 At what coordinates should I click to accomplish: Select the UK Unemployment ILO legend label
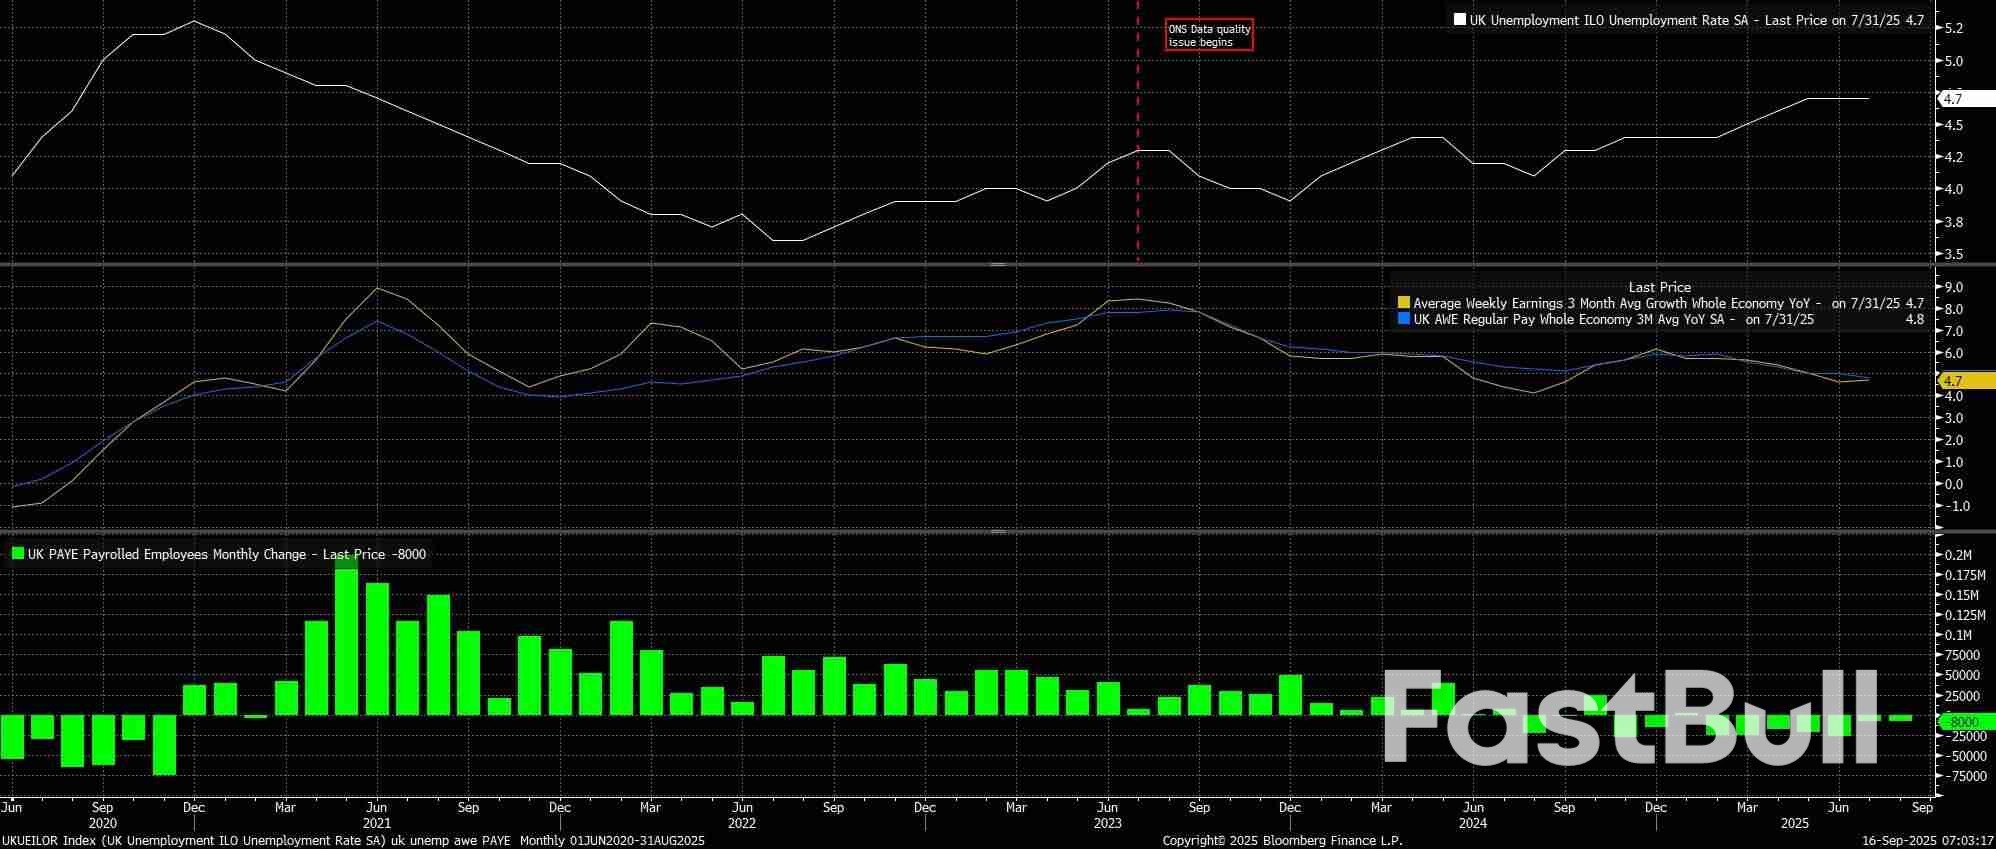[1696, 20]
